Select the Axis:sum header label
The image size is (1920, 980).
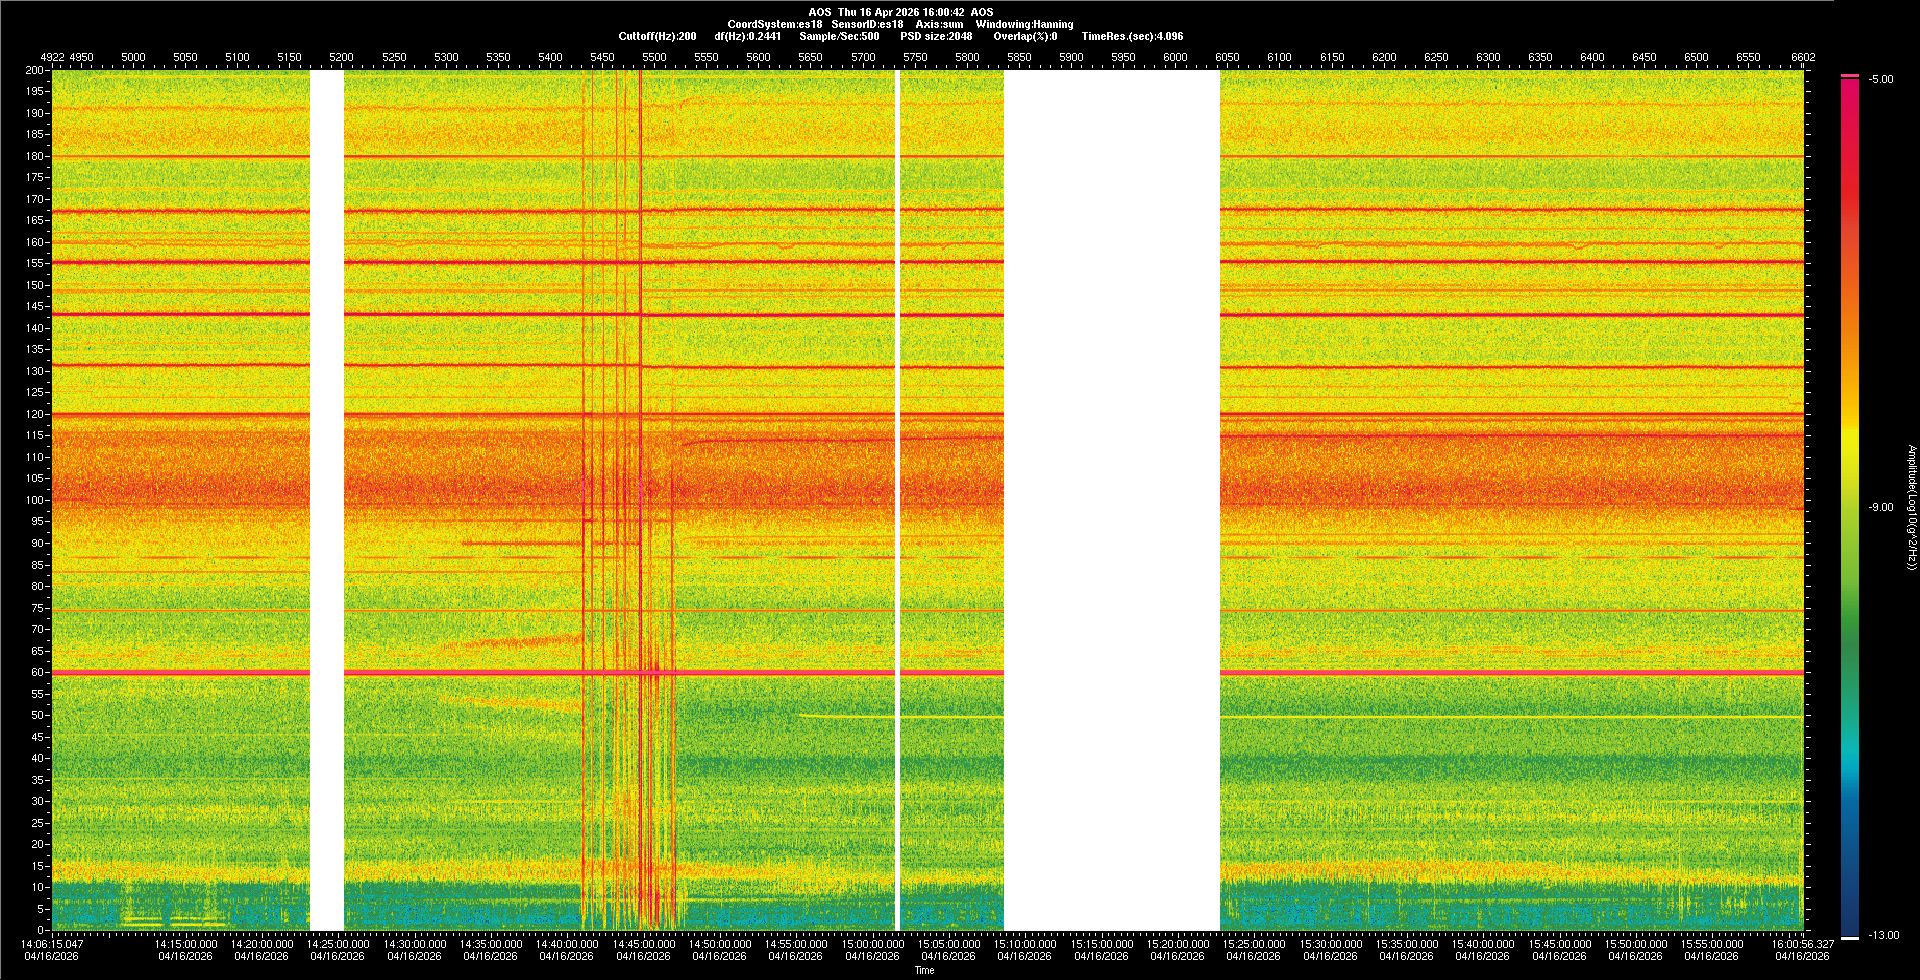[x=939, y=24]
